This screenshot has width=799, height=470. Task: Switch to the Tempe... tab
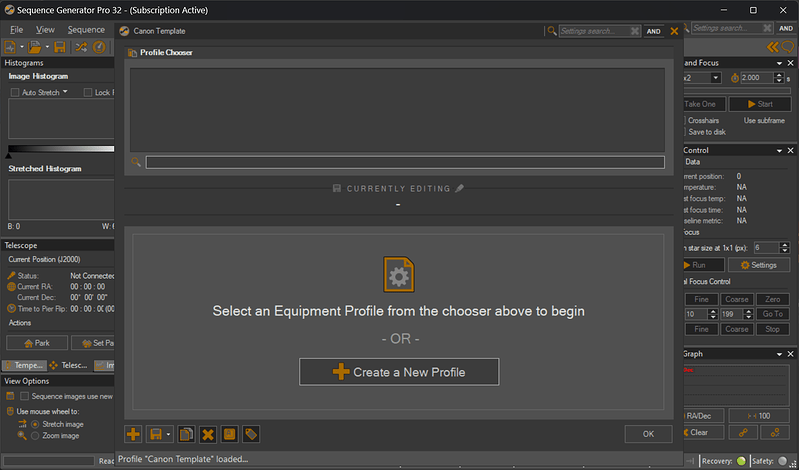[24, 365]
